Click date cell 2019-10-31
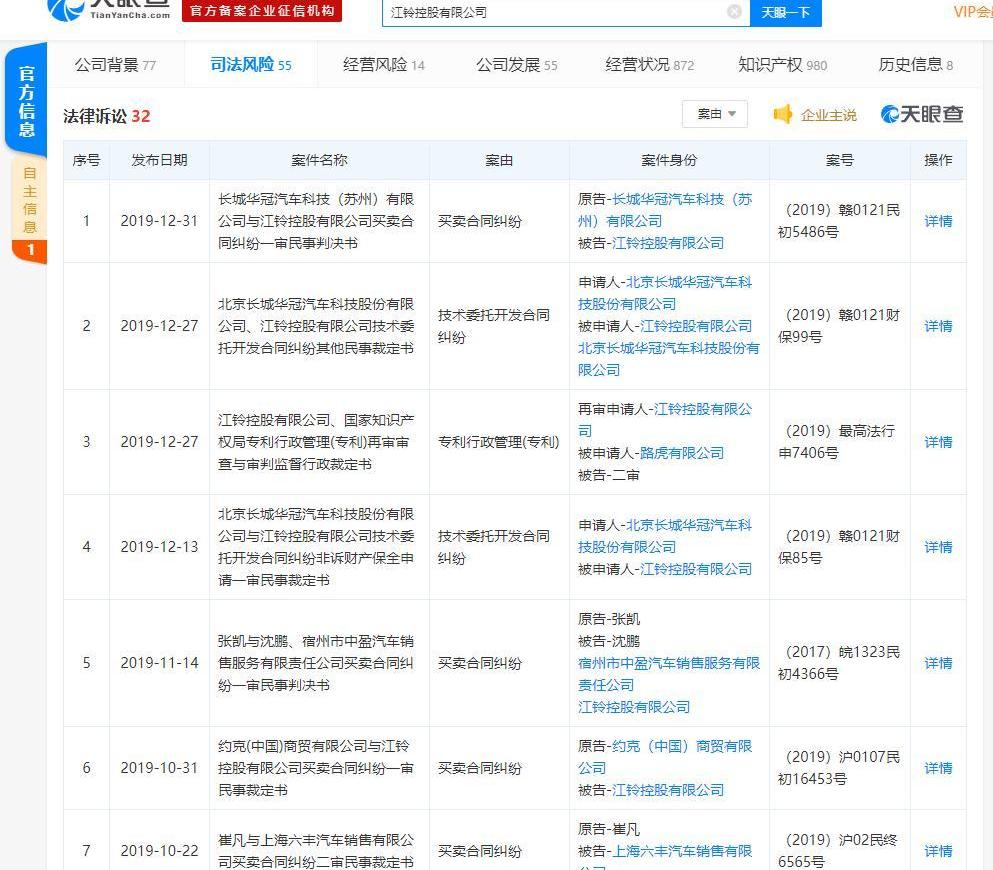Viewport: 993px width, 870px height. 159,768
